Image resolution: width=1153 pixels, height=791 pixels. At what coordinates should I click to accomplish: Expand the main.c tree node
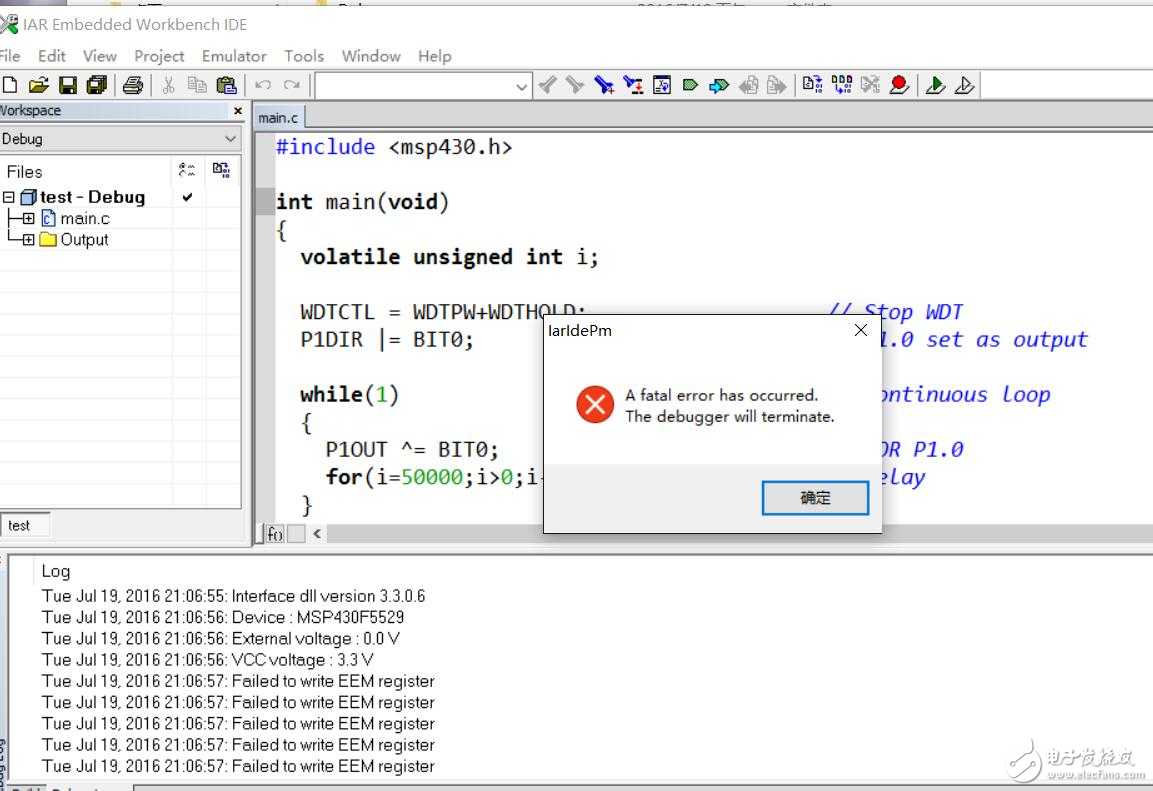tap(28, 218)
